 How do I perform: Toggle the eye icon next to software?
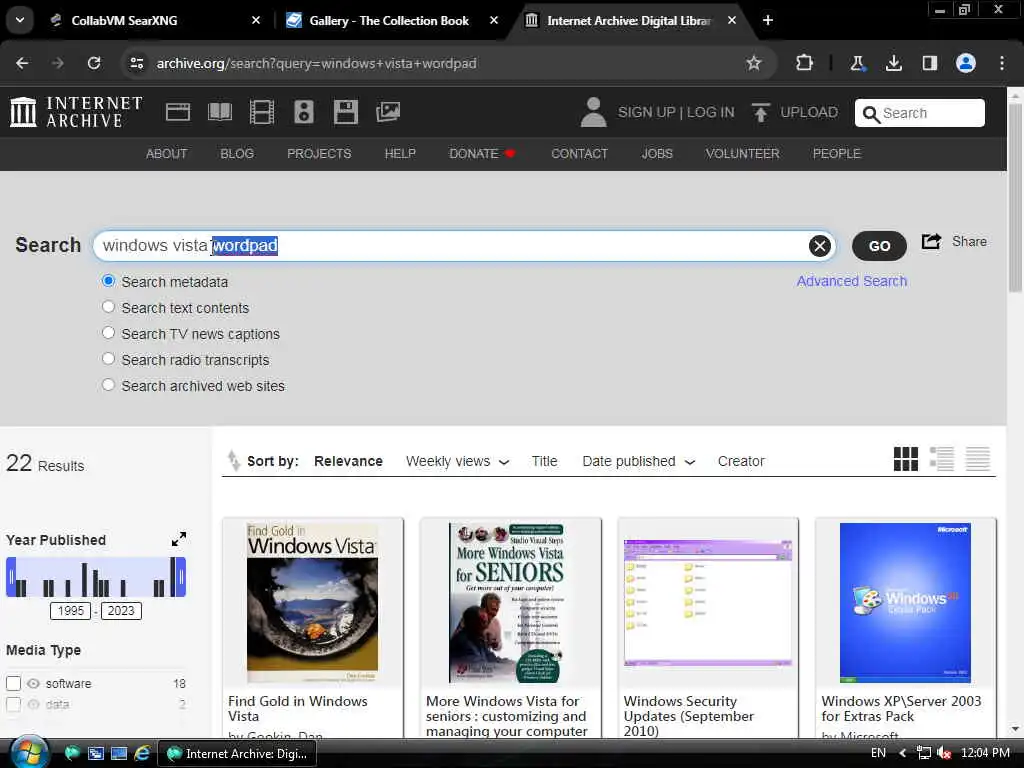(x=33, y=683)
